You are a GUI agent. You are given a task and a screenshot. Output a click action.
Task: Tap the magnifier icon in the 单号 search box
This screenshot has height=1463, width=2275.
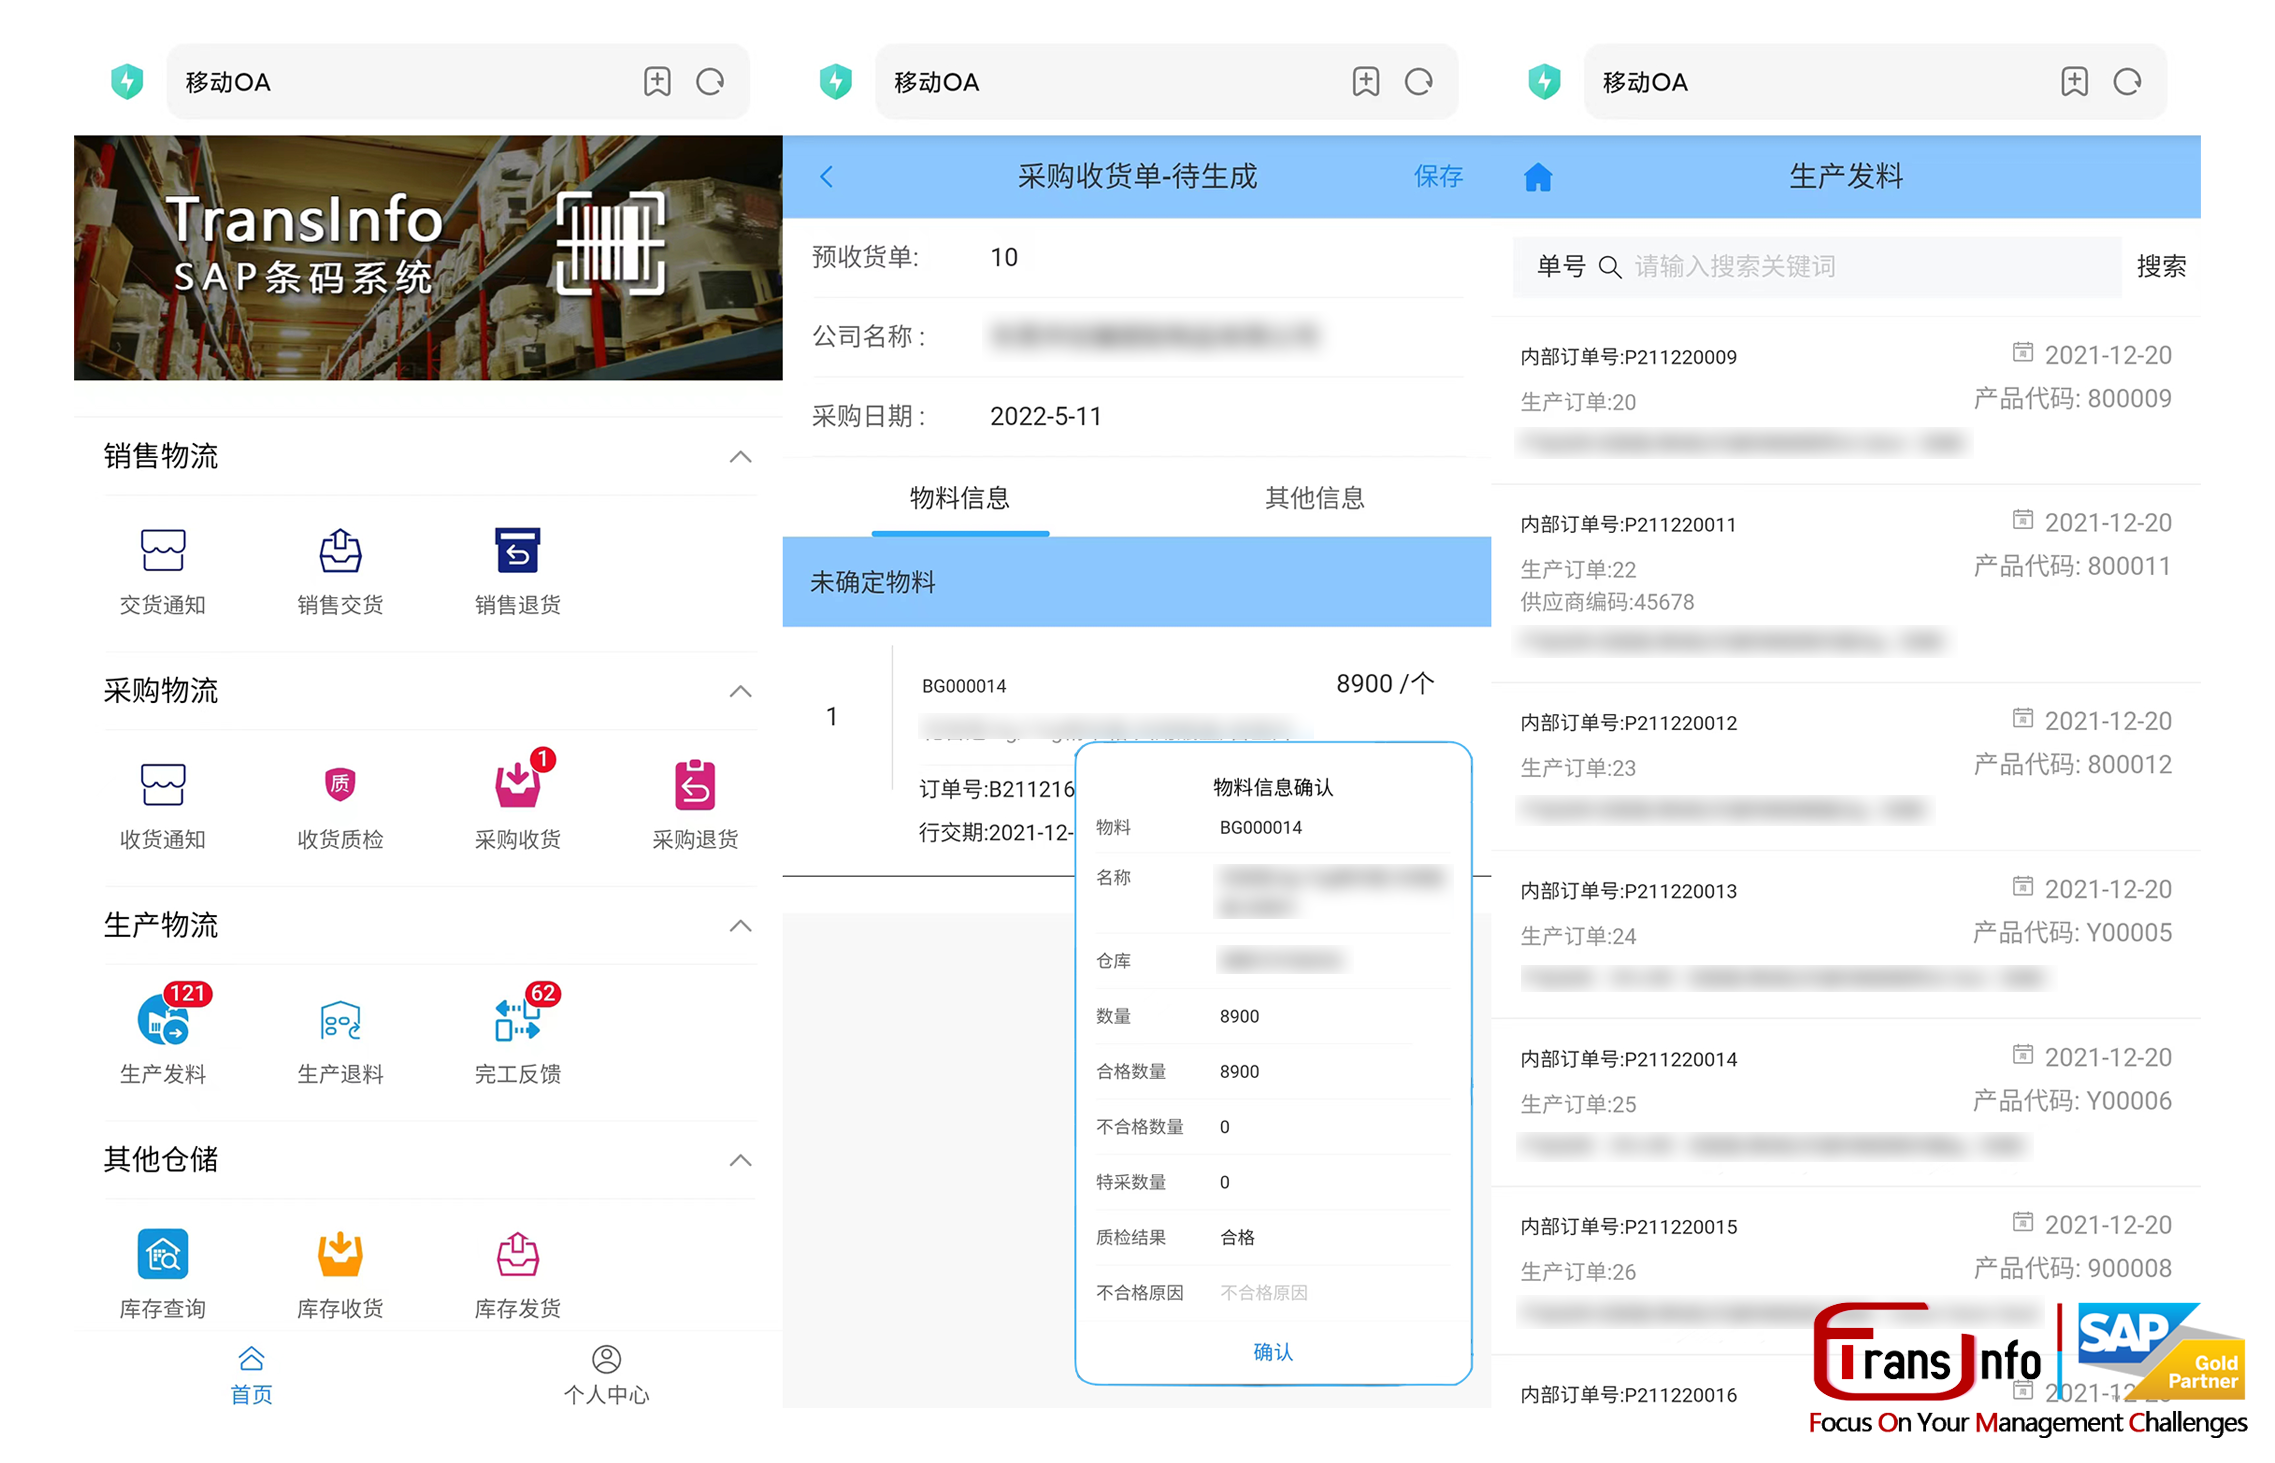1610,267
